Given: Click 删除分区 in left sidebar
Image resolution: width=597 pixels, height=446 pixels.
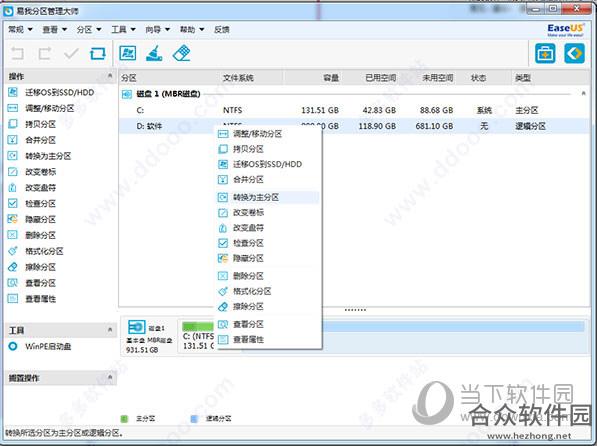Looking at the screenshot, I should 32,235.
